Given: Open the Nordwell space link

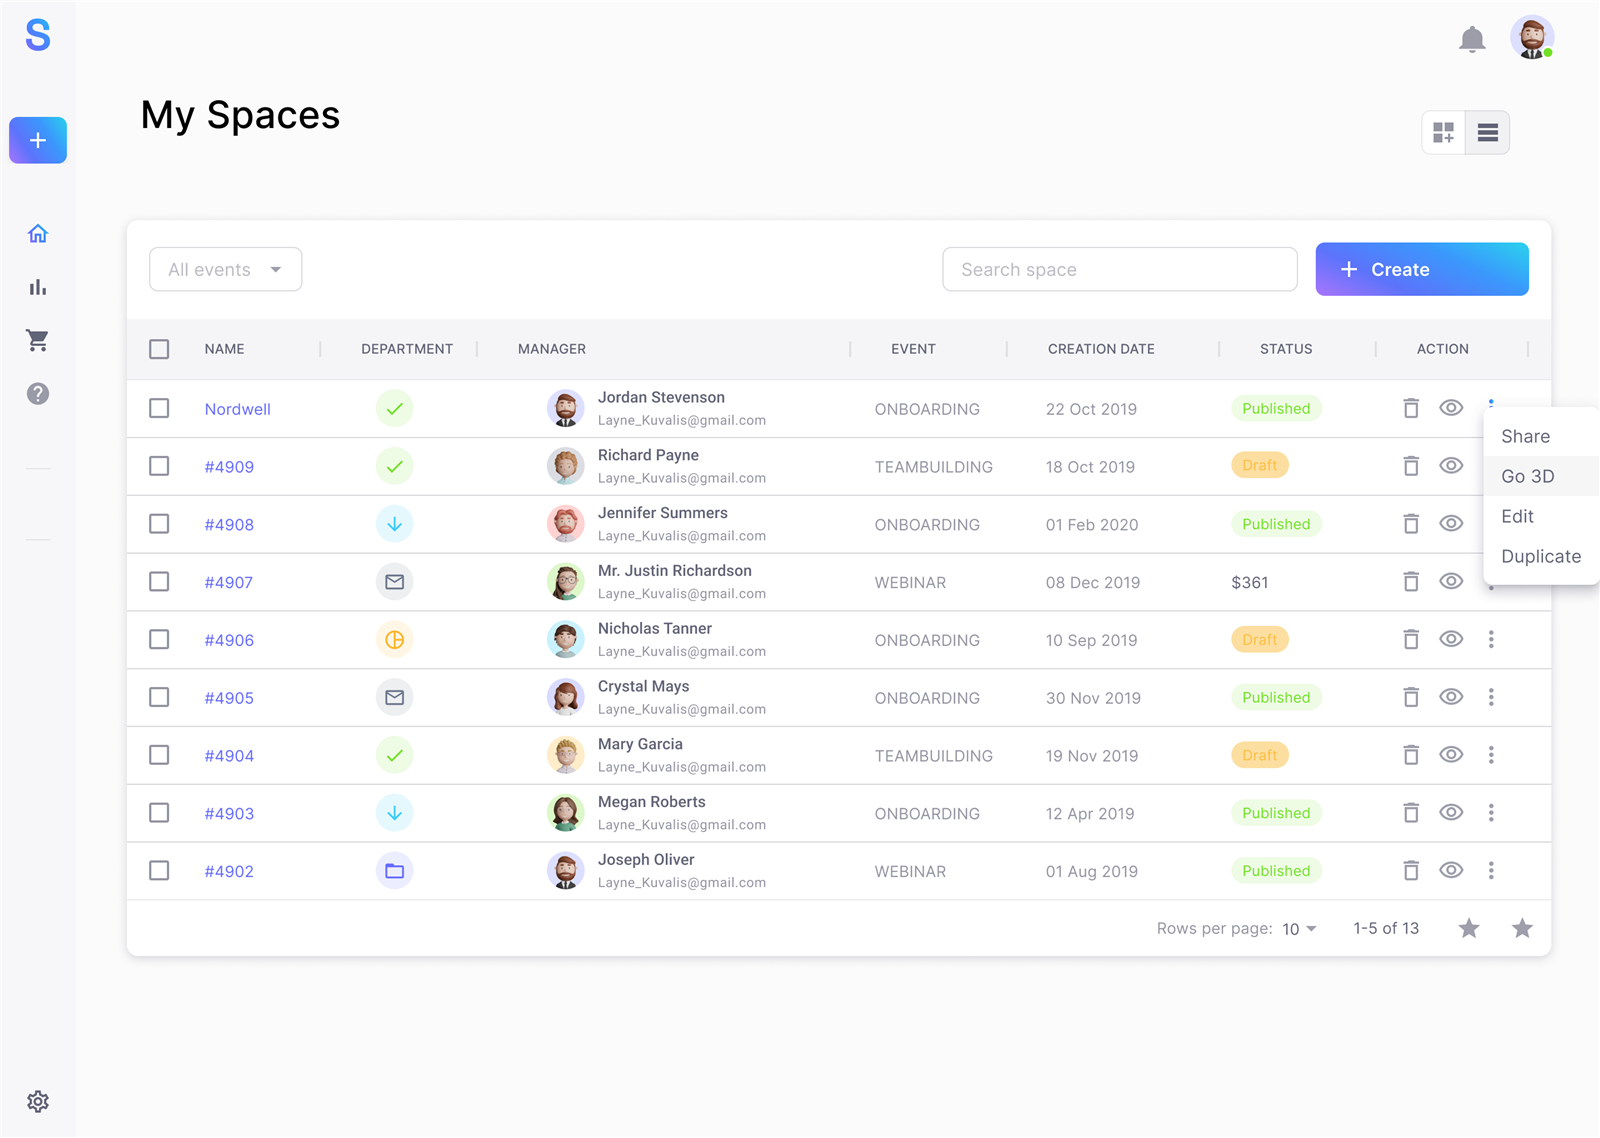Looking at the screenshot, I should coord(238,409).
